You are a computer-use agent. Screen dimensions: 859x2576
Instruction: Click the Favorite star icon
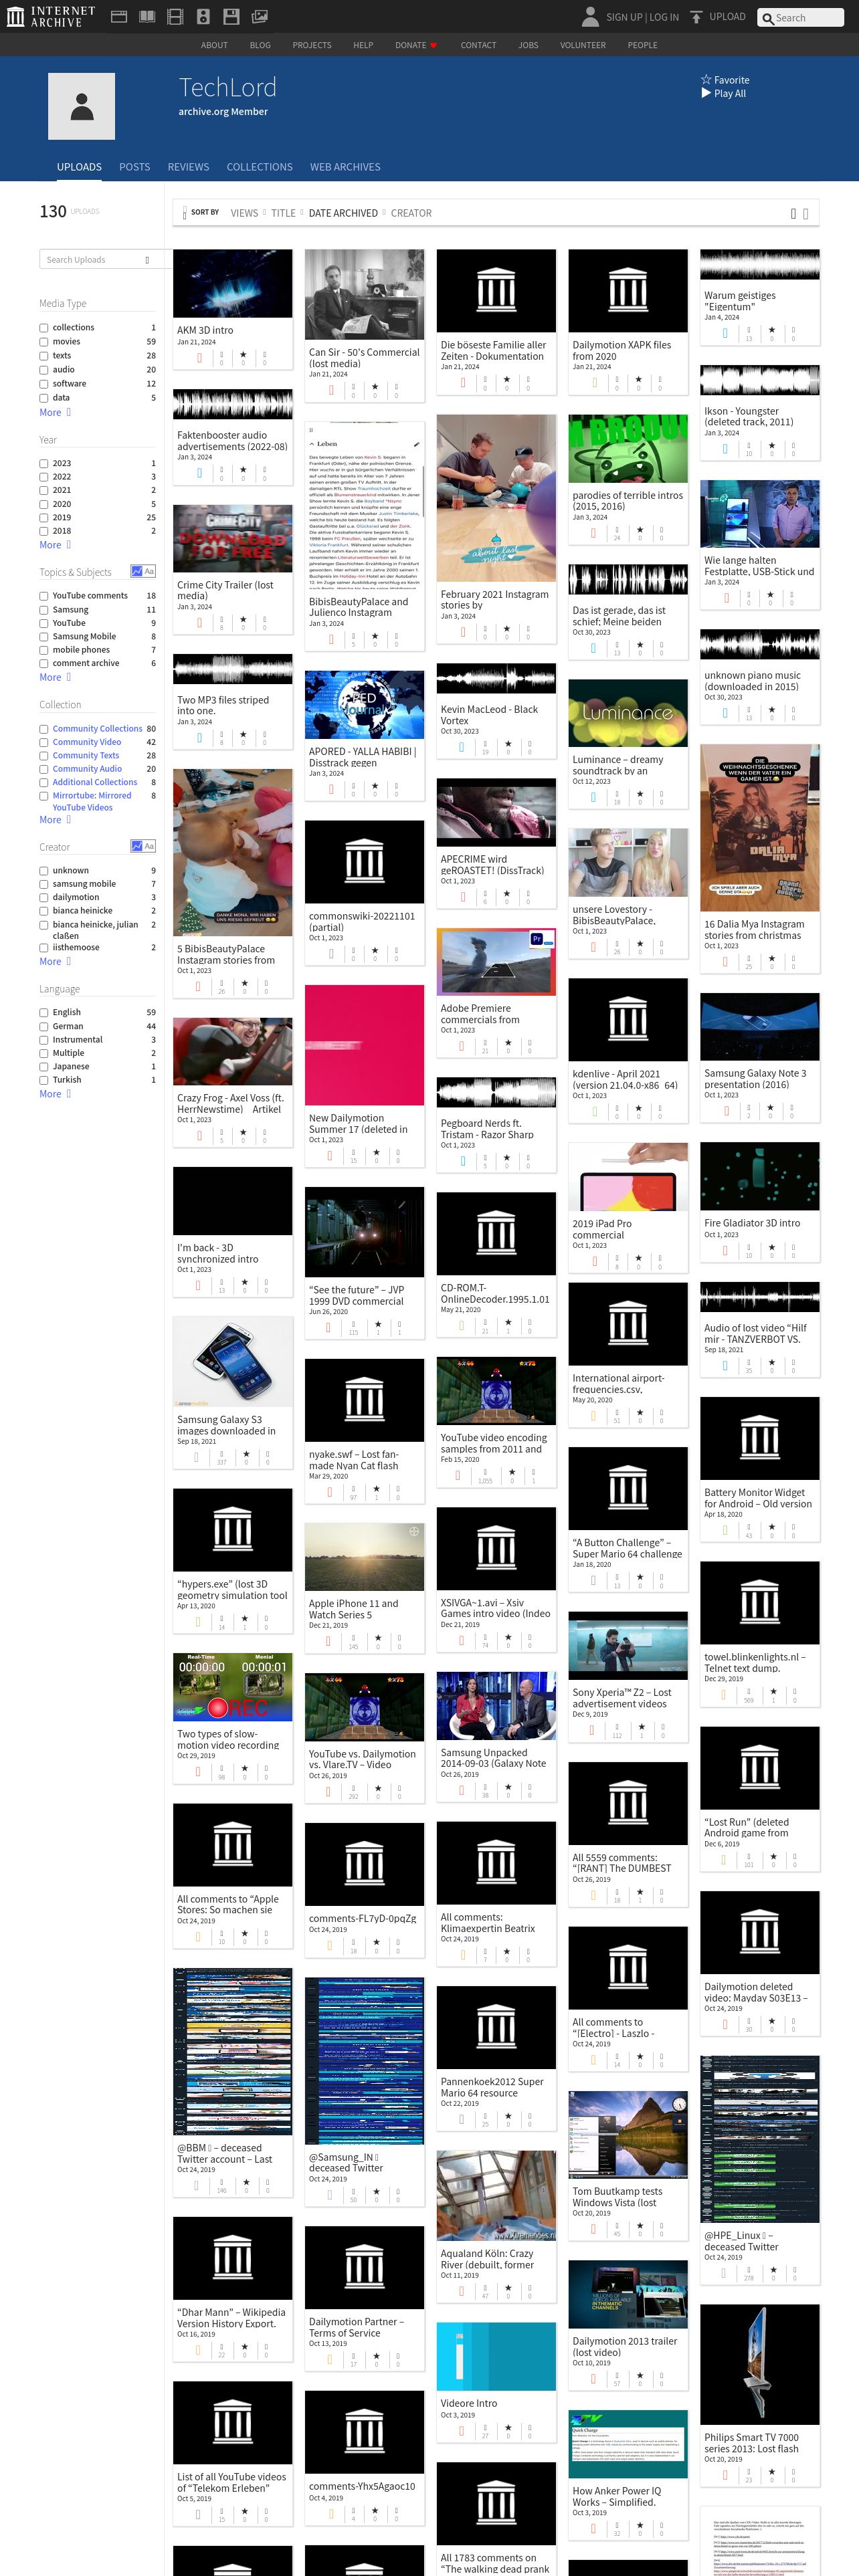706,80
